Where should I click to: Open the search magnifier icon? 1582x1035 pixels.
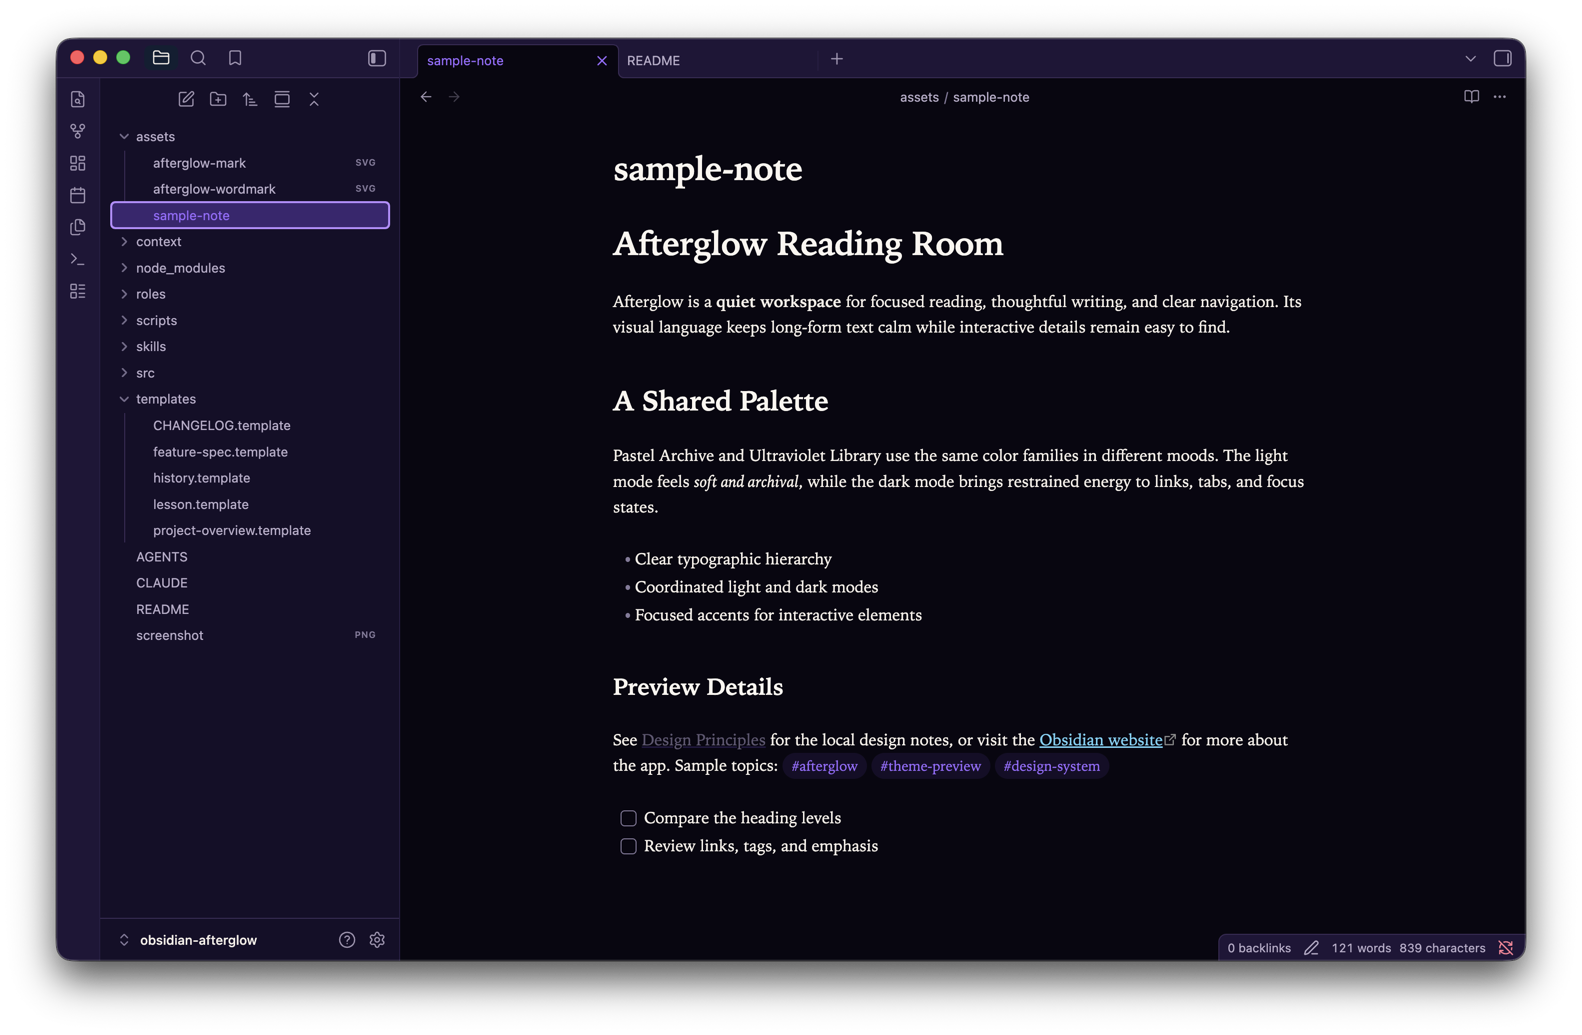click(x=198, y=58)
